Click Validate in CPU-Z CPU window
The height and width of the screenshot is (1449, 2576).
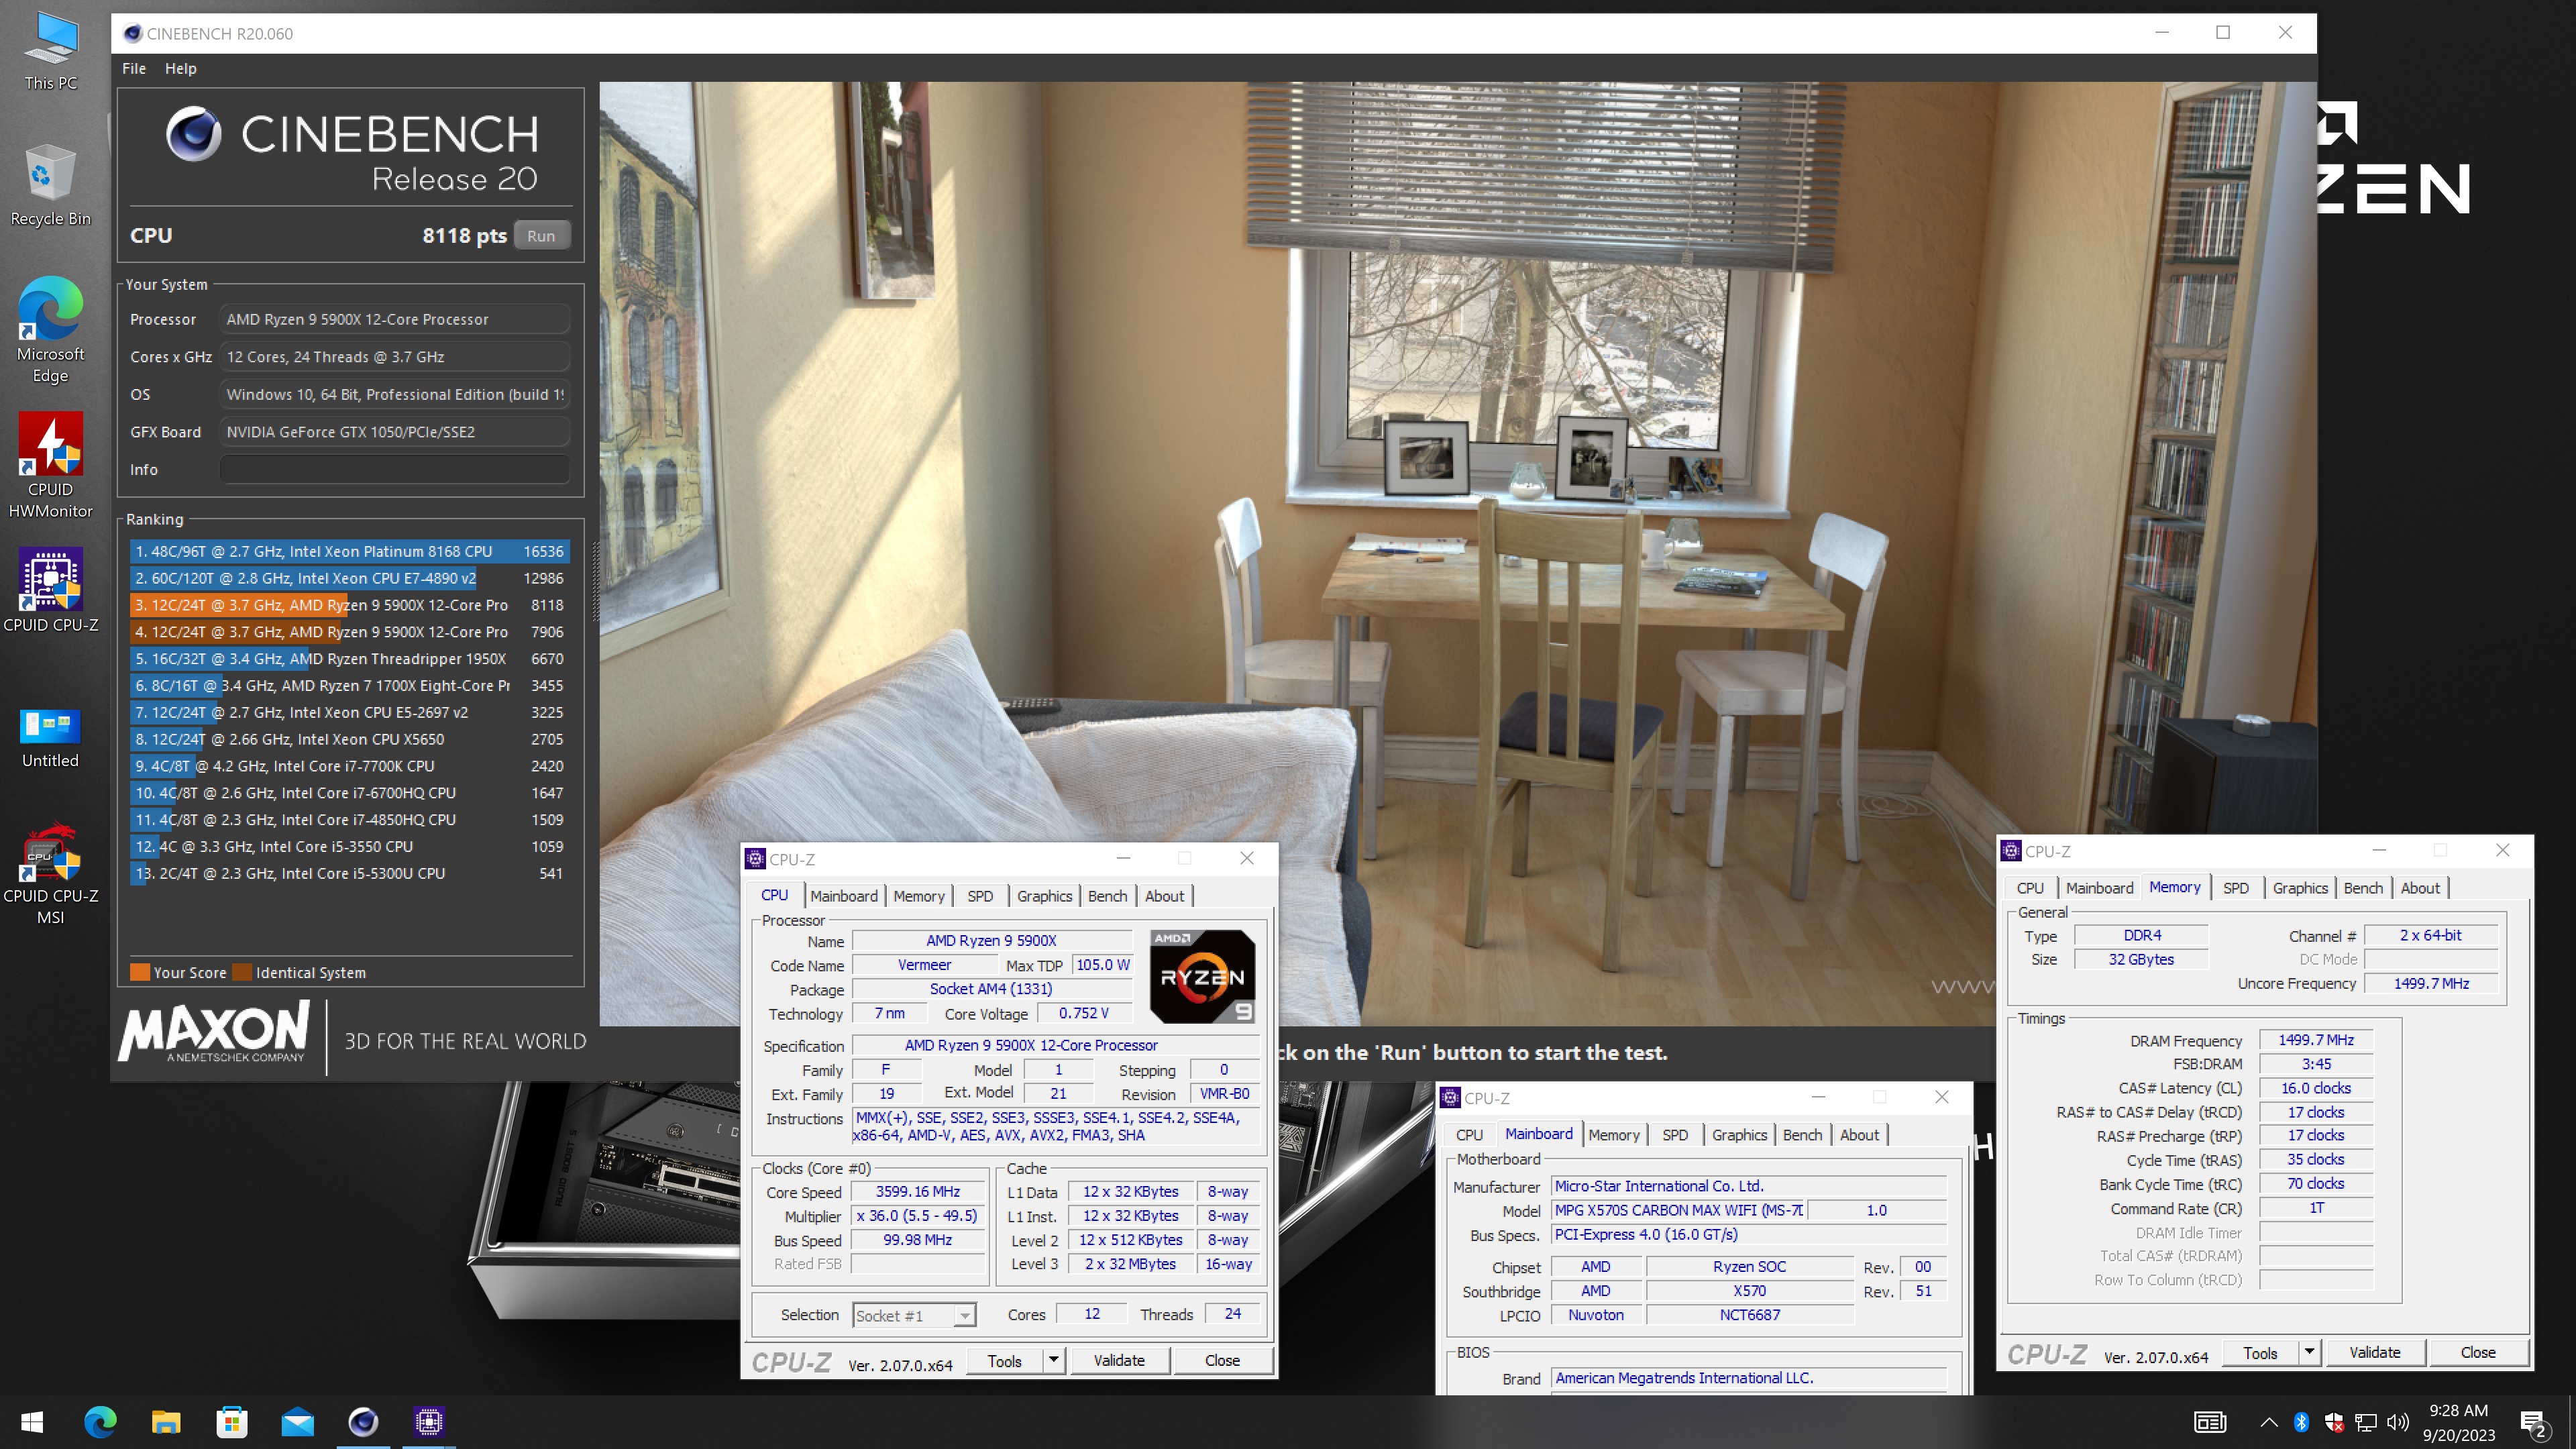[1119, 1361]
